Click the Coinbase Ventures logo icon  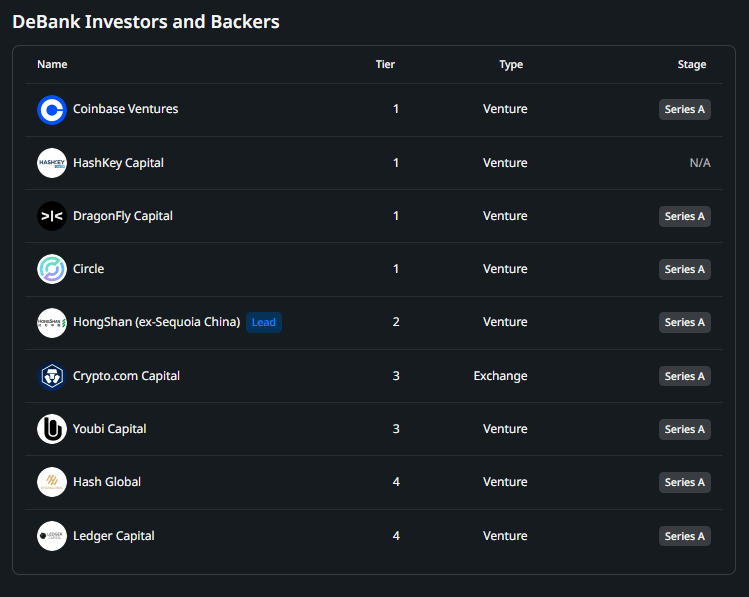coord(52,110)
